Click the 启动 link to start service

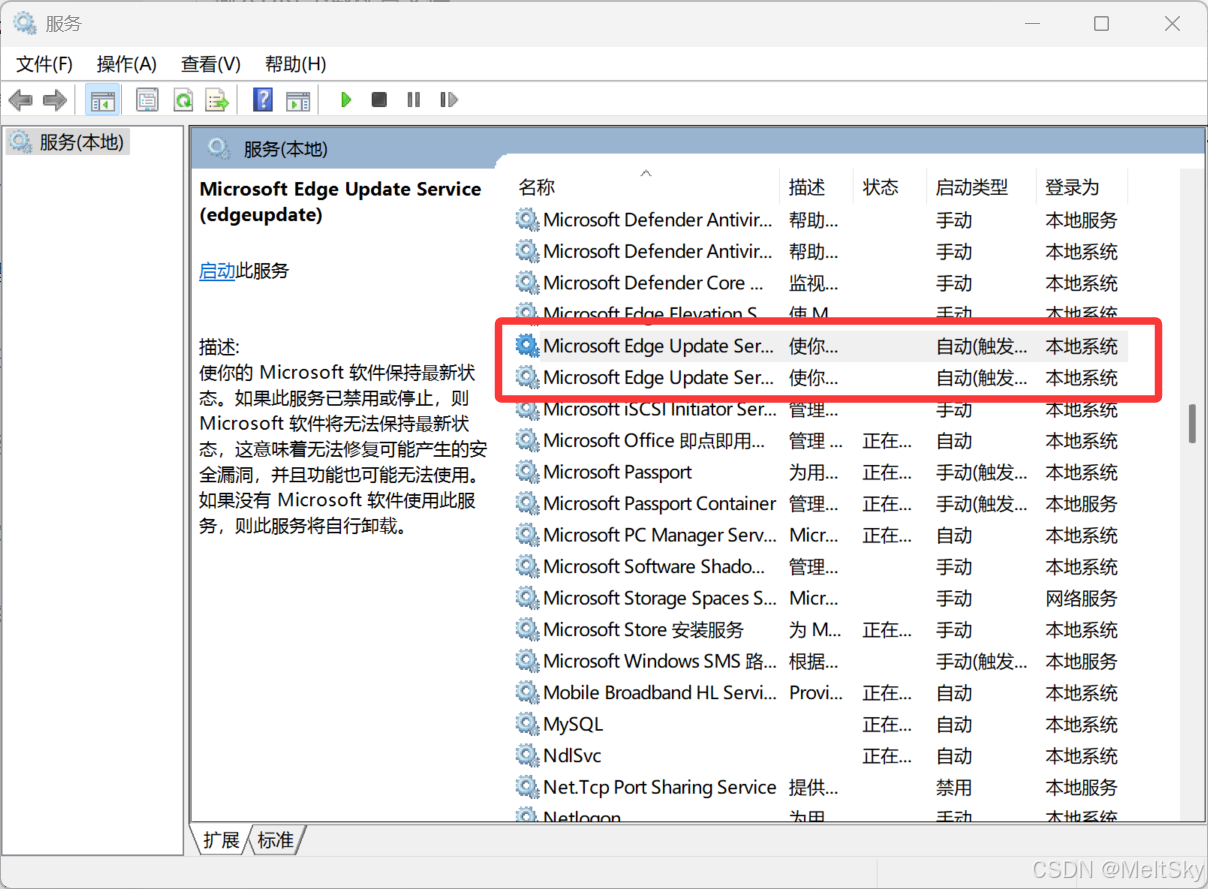click(x=217, y=271)
